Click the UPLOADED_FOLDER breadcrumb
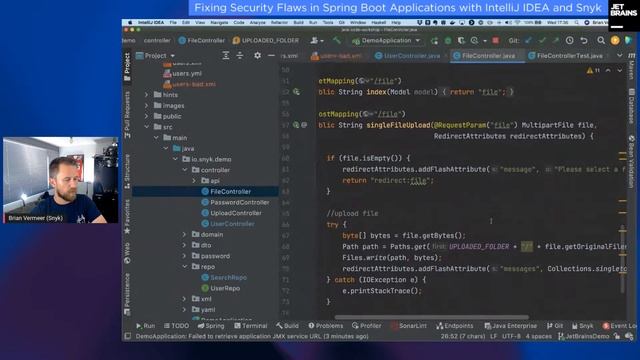The image size is (640, 360). pos(266,40)
